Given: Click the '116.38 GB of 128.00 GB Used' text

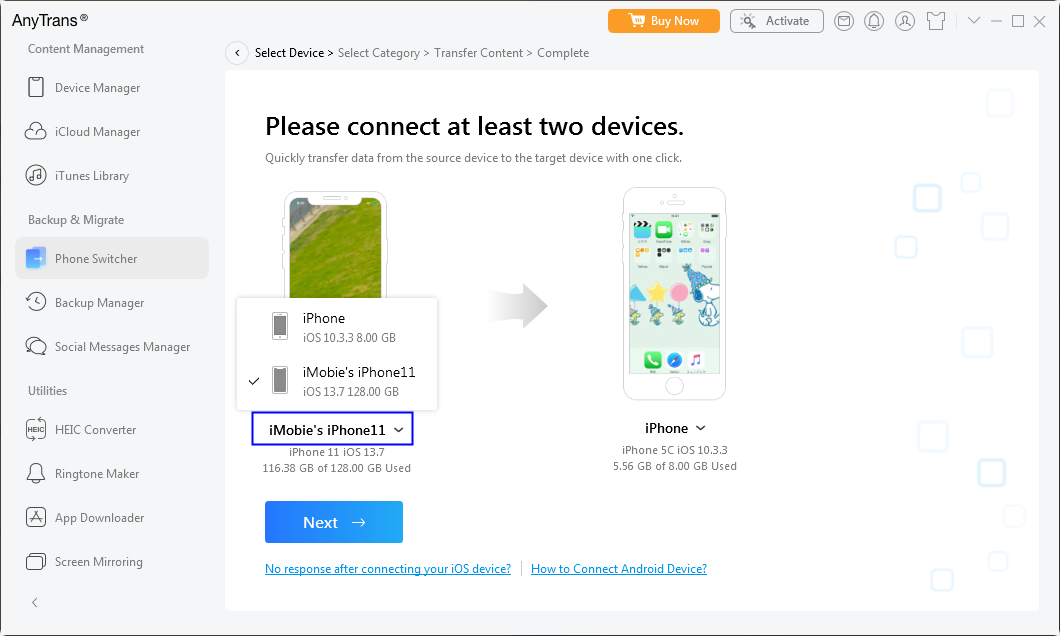Looking at the screenshot, I should click(x=337, y=468).
